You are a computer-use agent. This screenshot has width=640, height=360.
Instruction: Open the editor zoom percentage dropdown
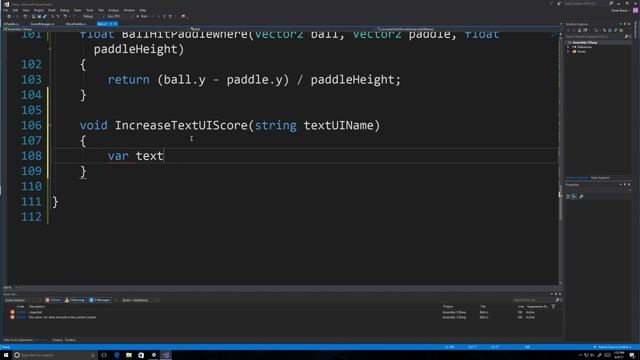tap(11, 287)
